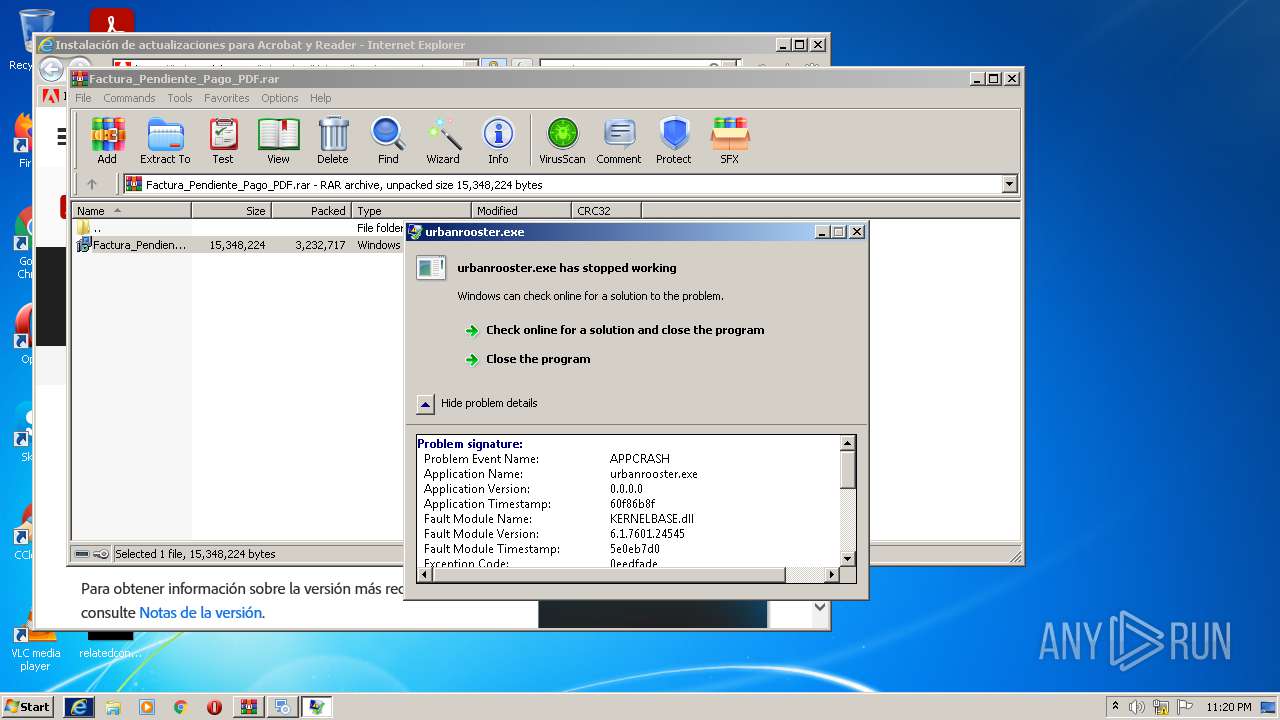The width and height of the screenshot is (1280, 720).
Task: Switch to WinRAR taskbar button
Action: click(249, 707)
